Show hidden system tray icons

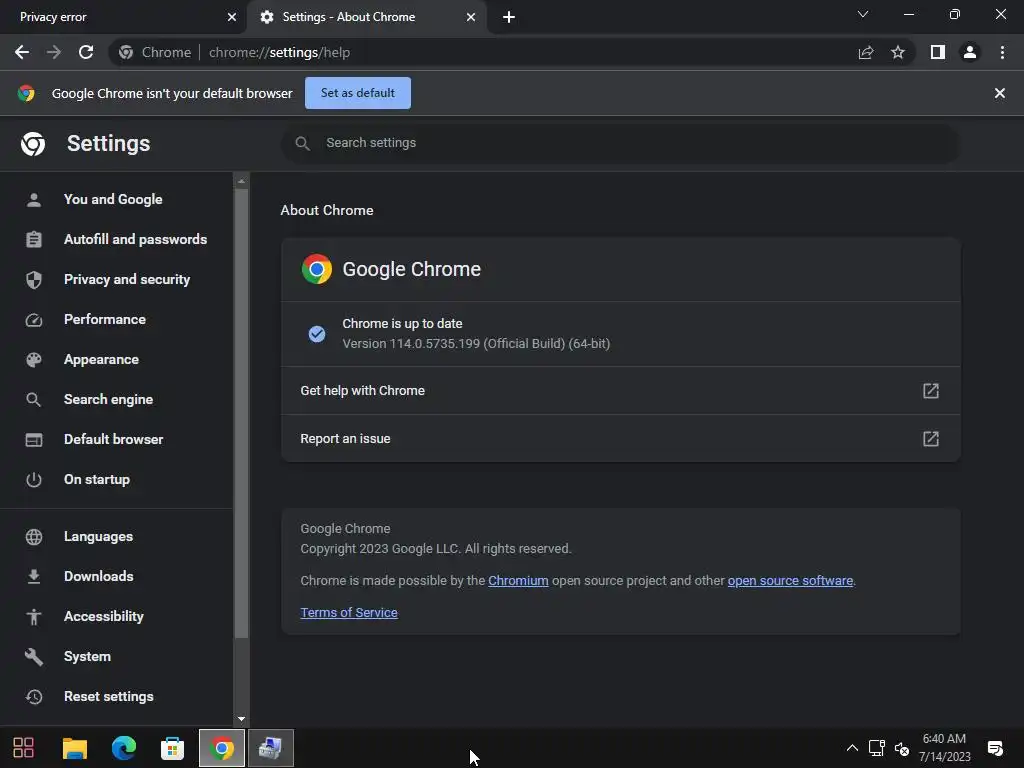pos(852,748)
